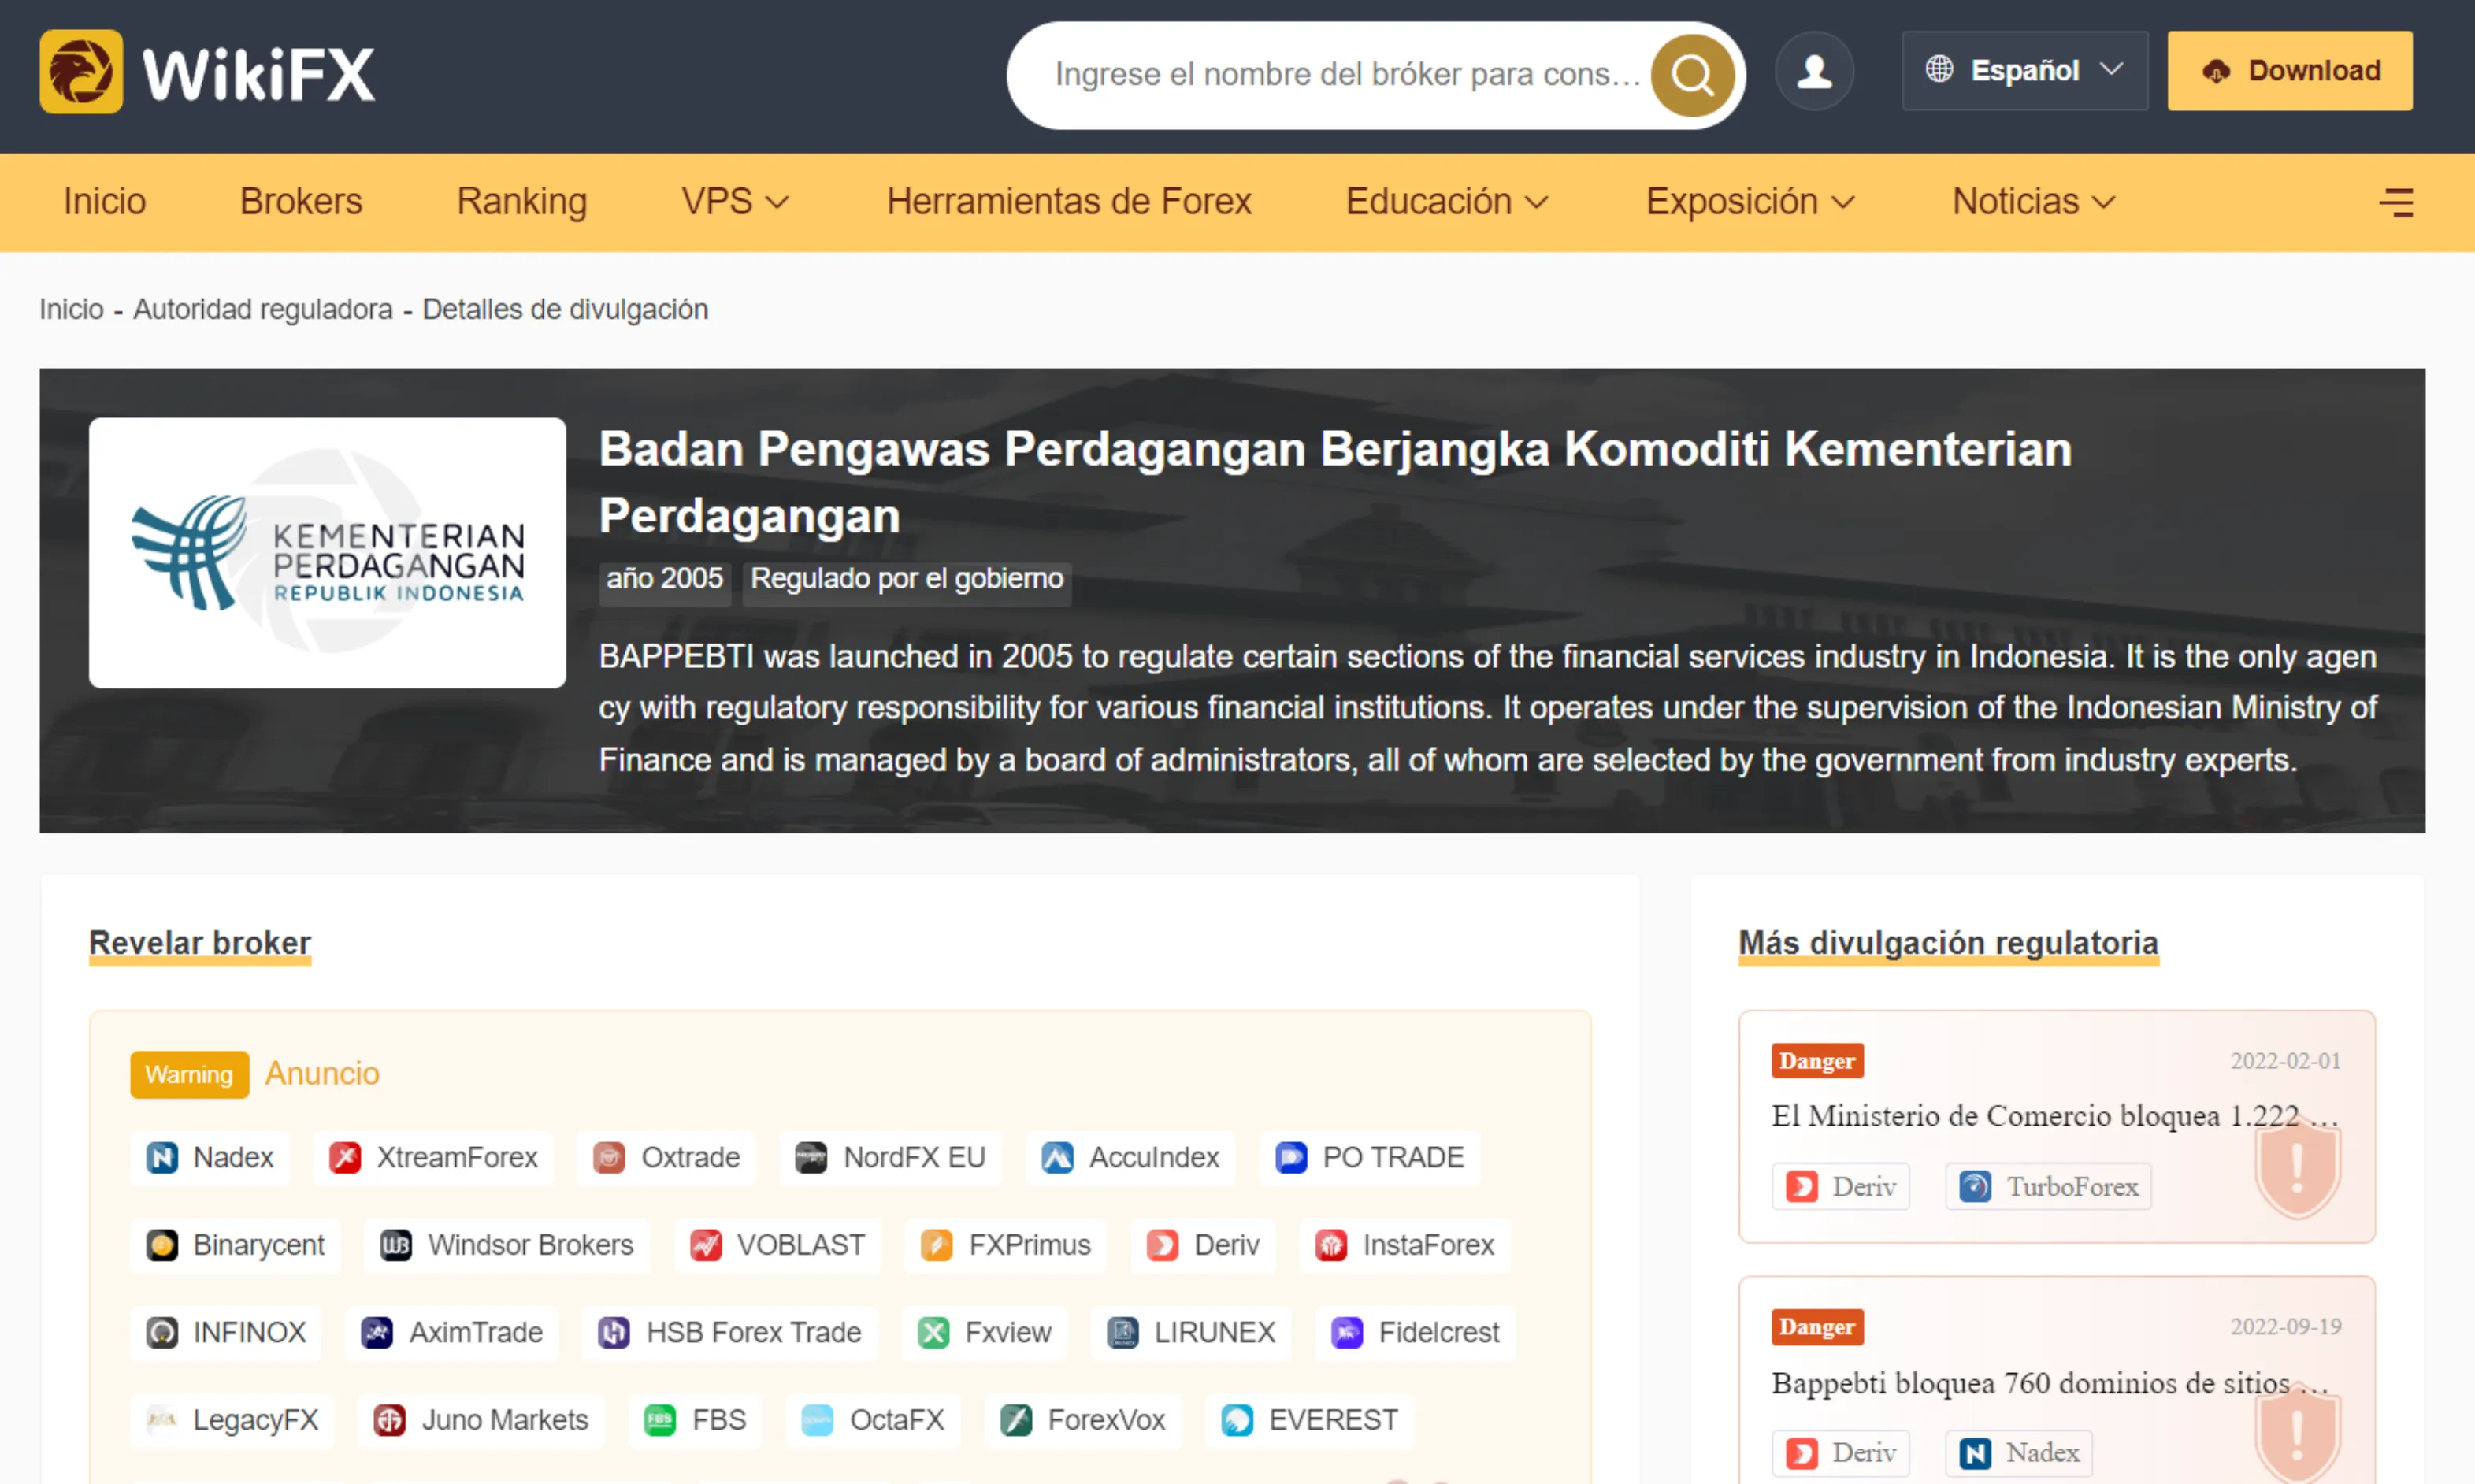Click the Juno Markets broker icon
2475x1484 pixels.
pos(389,1420)
